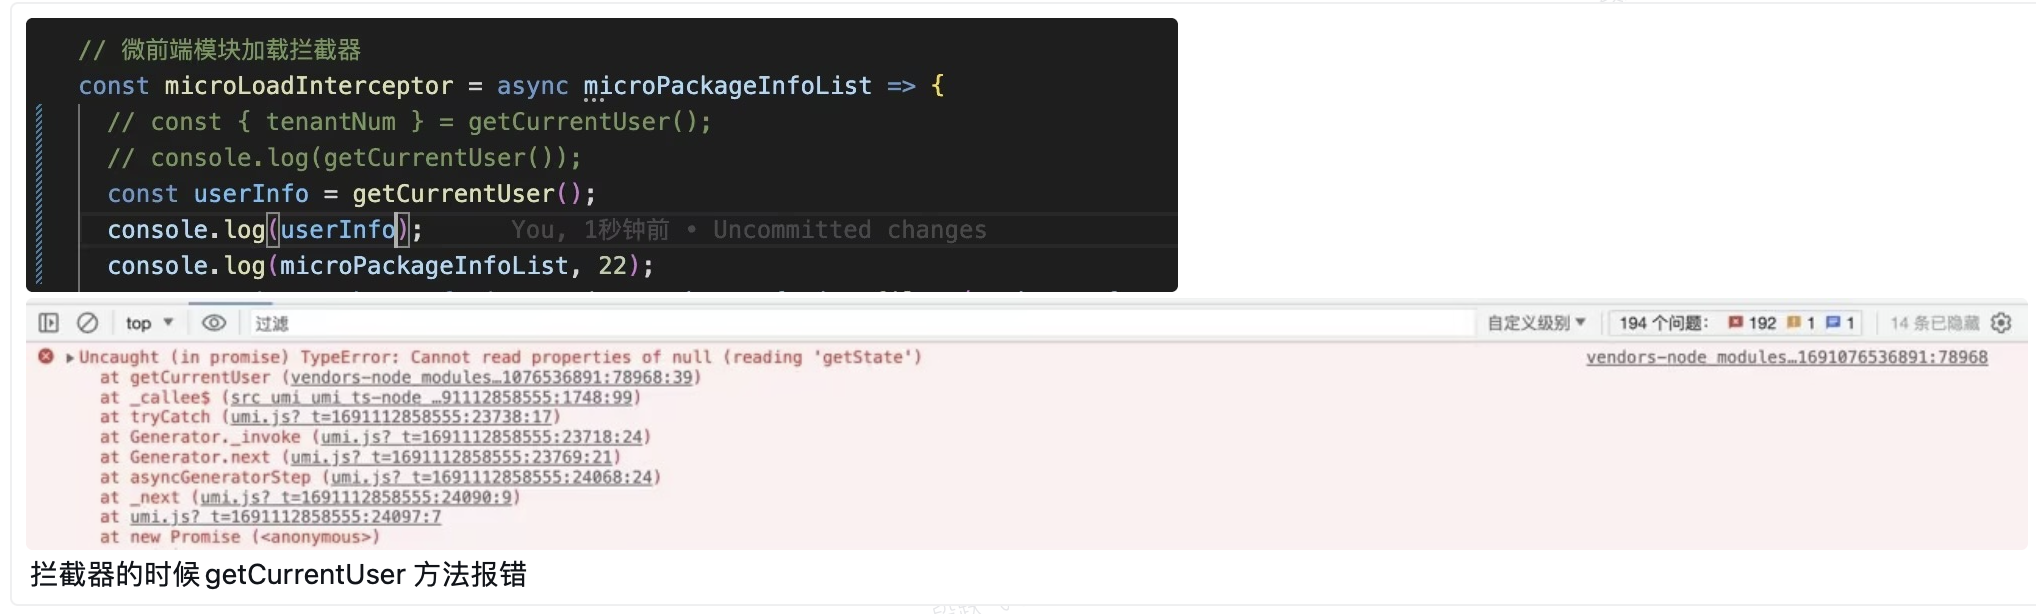Open the tryCatch umi.js:23738 link
This screenshot has height=614, width=2036.
[391, 417]
